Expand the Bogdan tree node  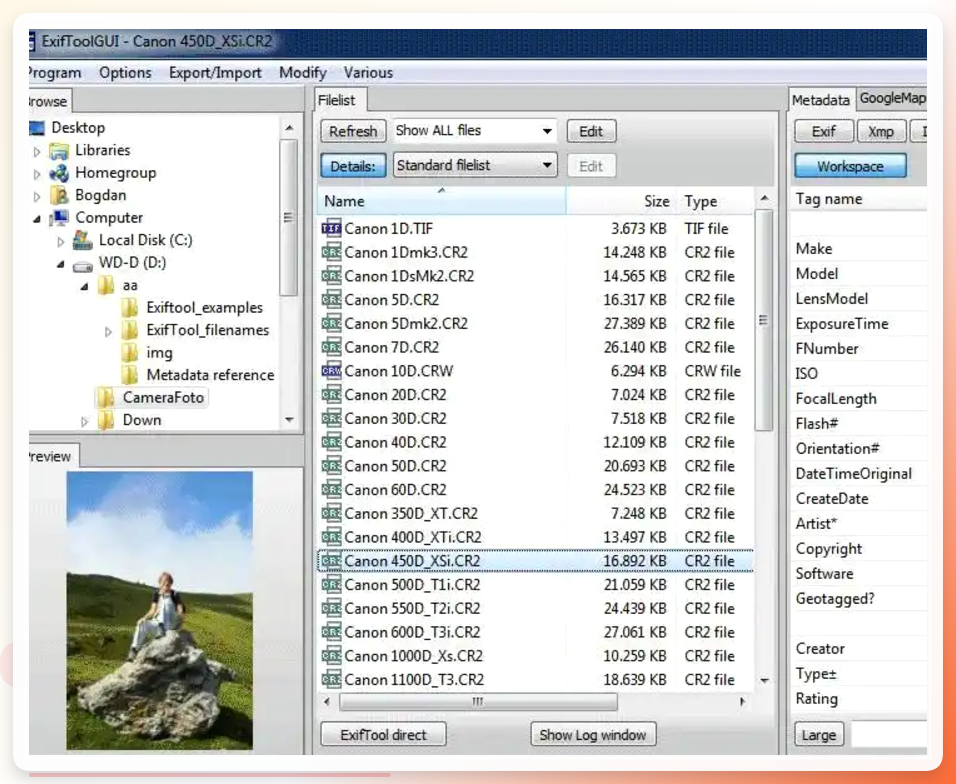coord(37,197)
